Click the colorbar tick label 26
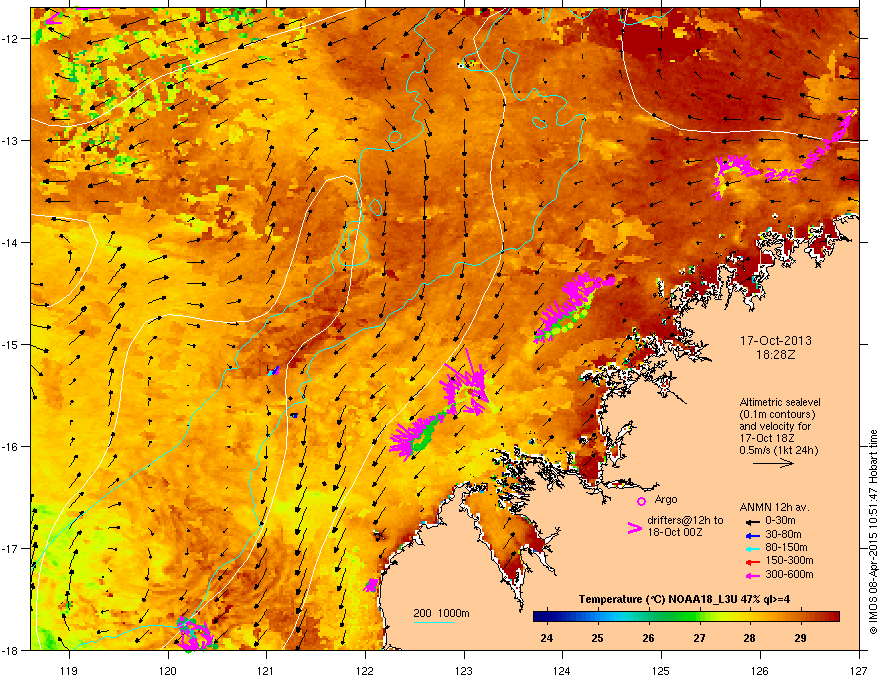 point(648,638)
